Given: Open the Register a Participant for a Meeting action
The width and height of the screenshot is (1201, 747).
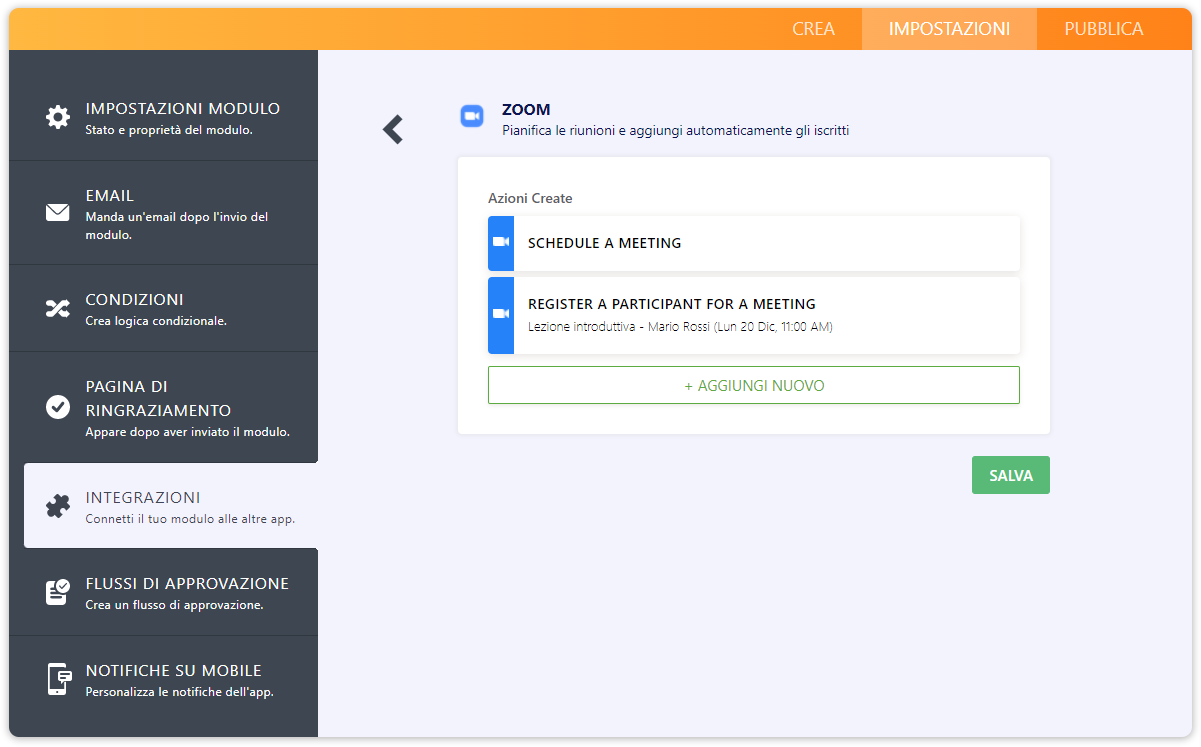Looking at the screenshot, I should pos(754,315).
